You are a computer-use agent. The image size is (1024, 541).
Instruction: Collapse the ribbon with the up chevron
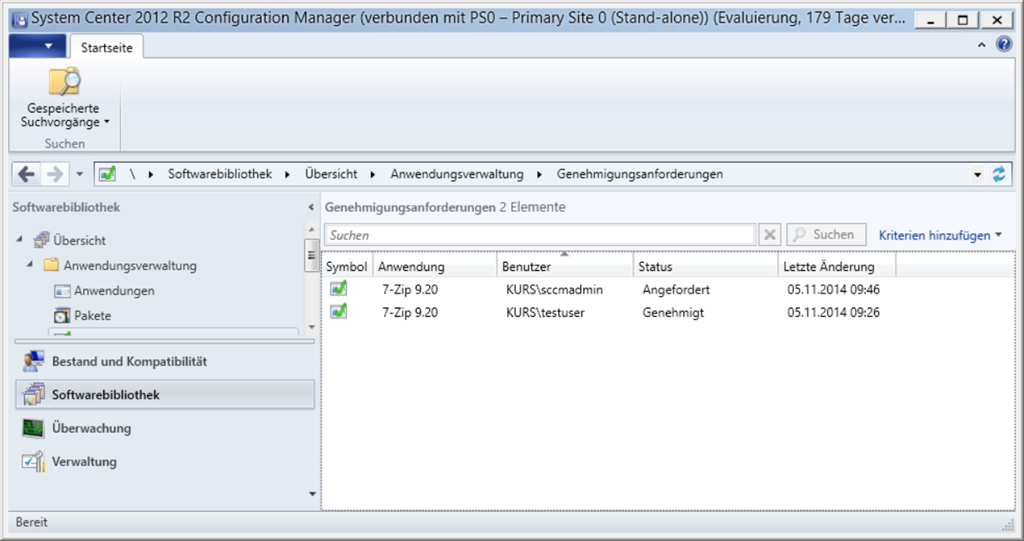coord(982,45)
